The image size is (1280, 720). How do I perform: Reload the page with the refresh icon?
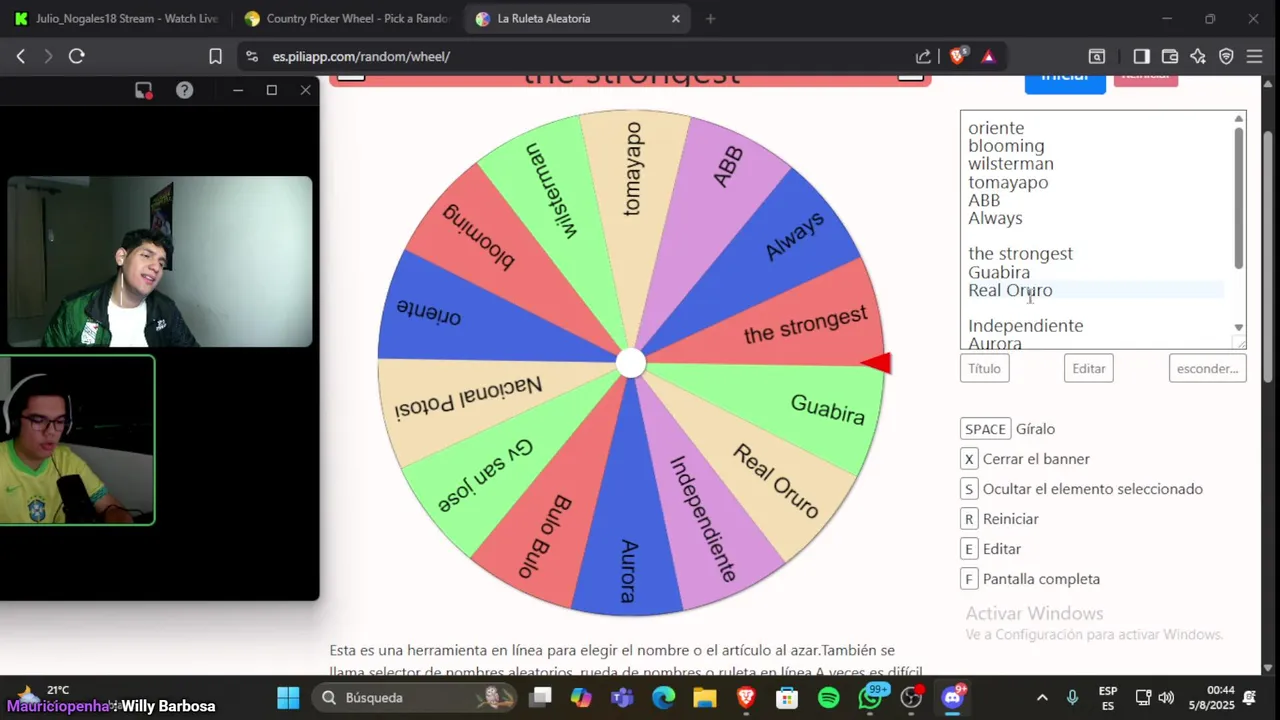pyautogui.click(x=76, y=56)
